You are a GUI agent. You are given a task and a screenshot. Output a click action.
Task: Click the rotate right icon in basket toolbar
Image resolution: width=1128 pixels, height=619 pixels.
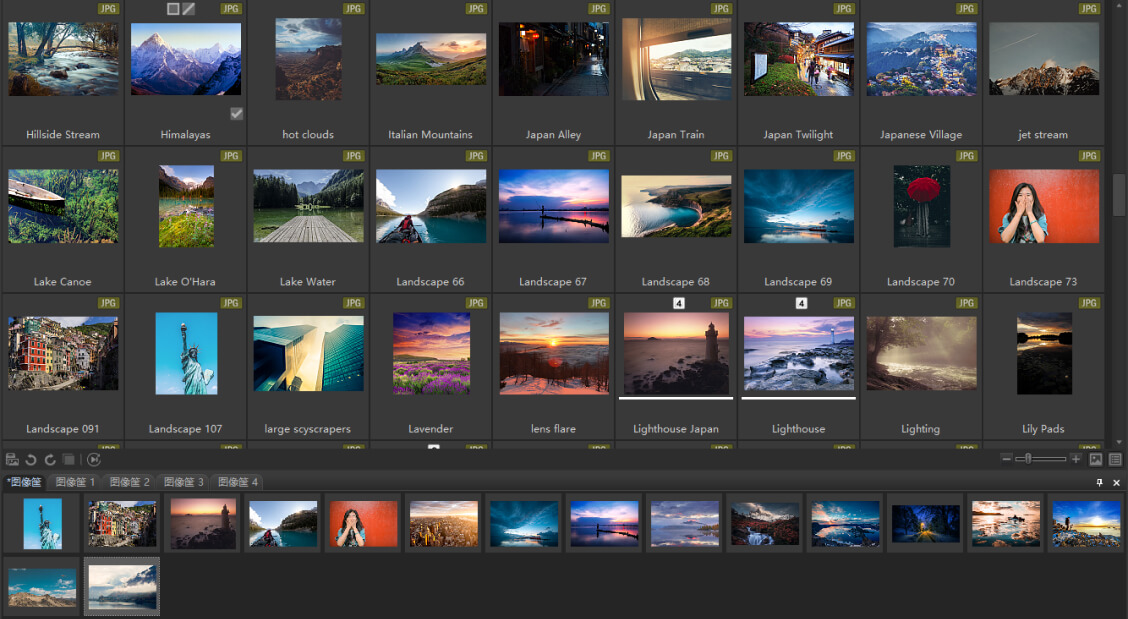[50, 459]
